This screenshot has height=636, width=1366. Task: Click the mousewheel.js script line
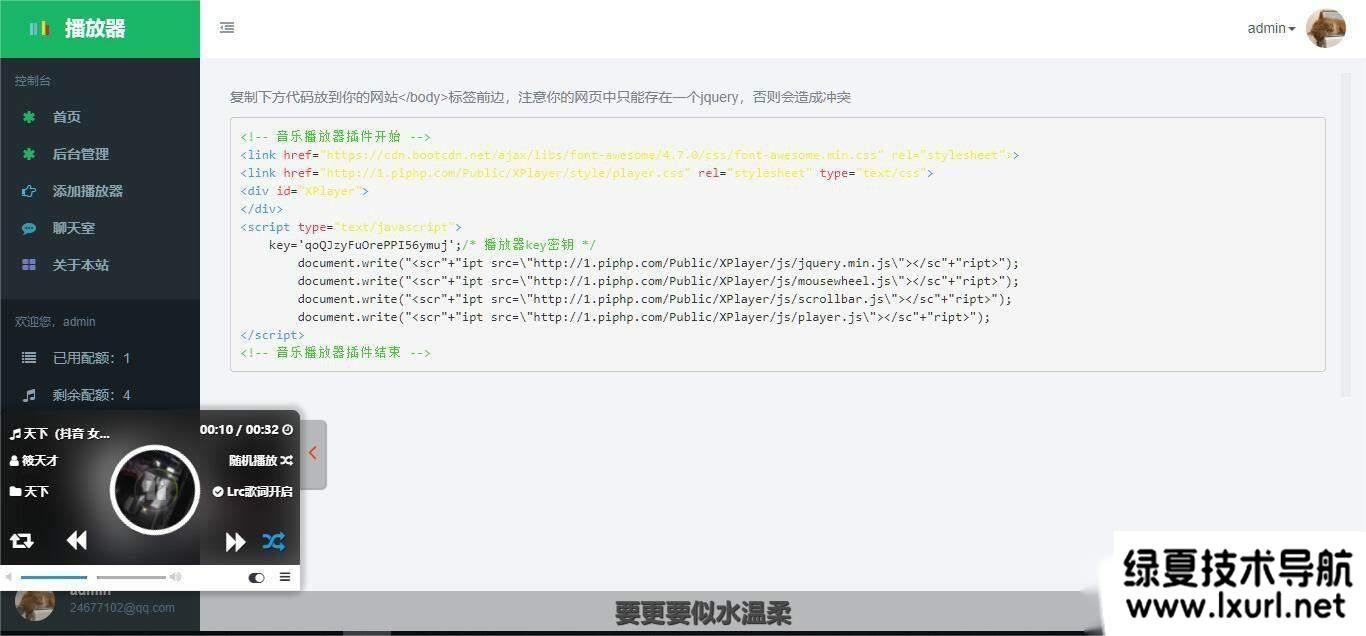(x=658, y=281)
